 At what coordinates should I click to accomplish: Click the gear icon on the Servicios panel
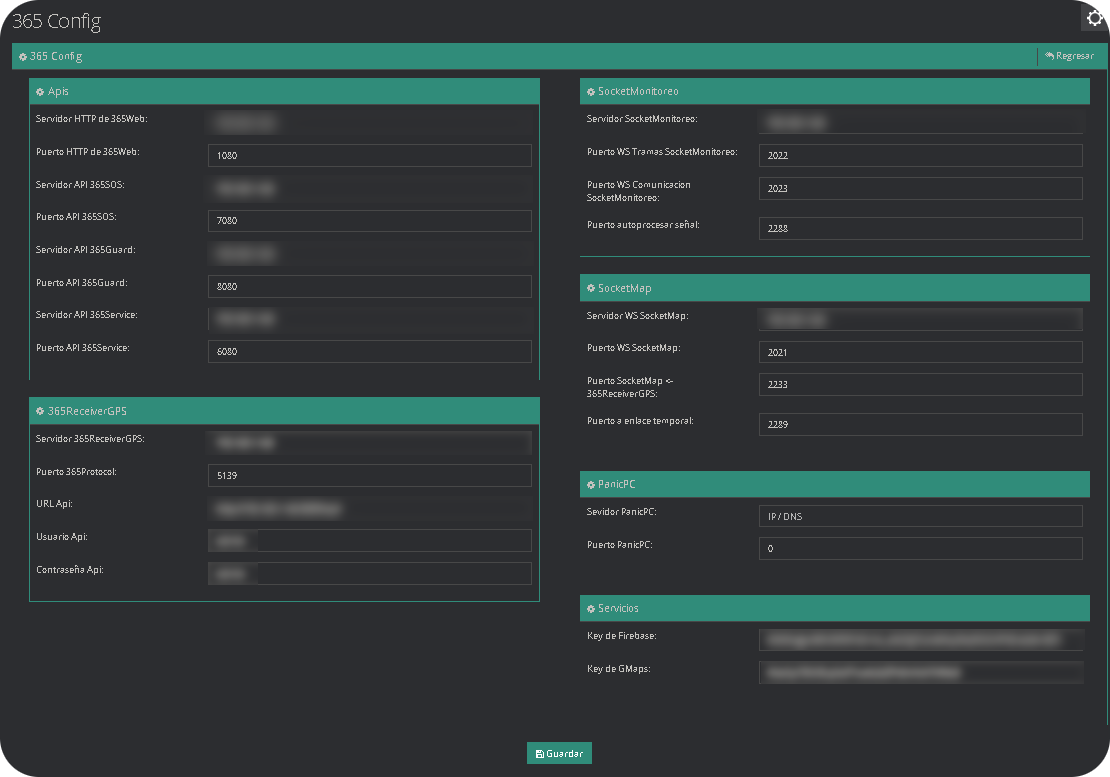(591, 607)
